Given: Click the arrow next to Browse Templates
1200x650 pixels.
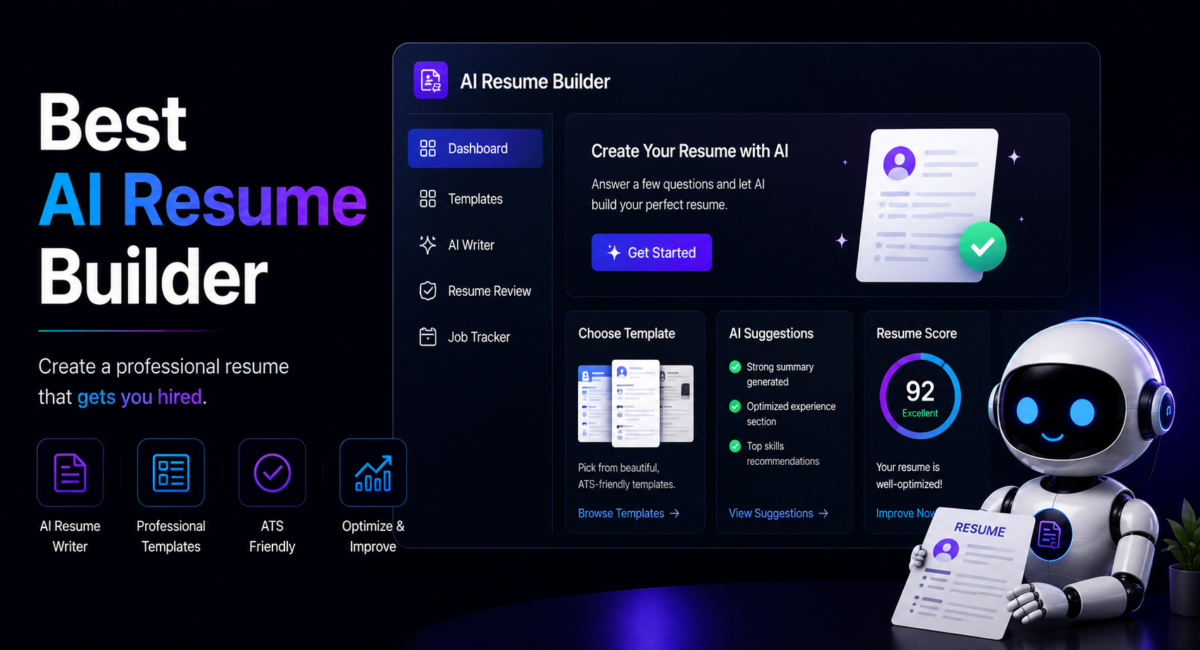Looking at the screenshot, I should (675, 513).
